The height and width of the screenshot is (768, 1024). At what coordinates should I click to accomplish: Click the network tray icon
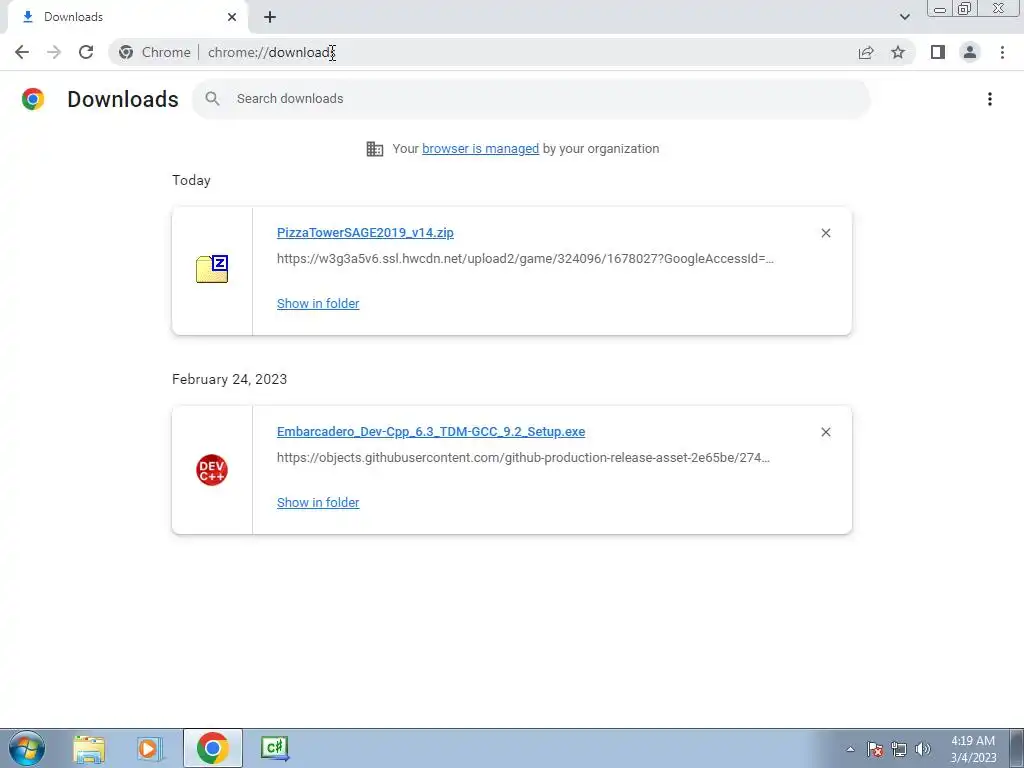click(x=899, y=749)
